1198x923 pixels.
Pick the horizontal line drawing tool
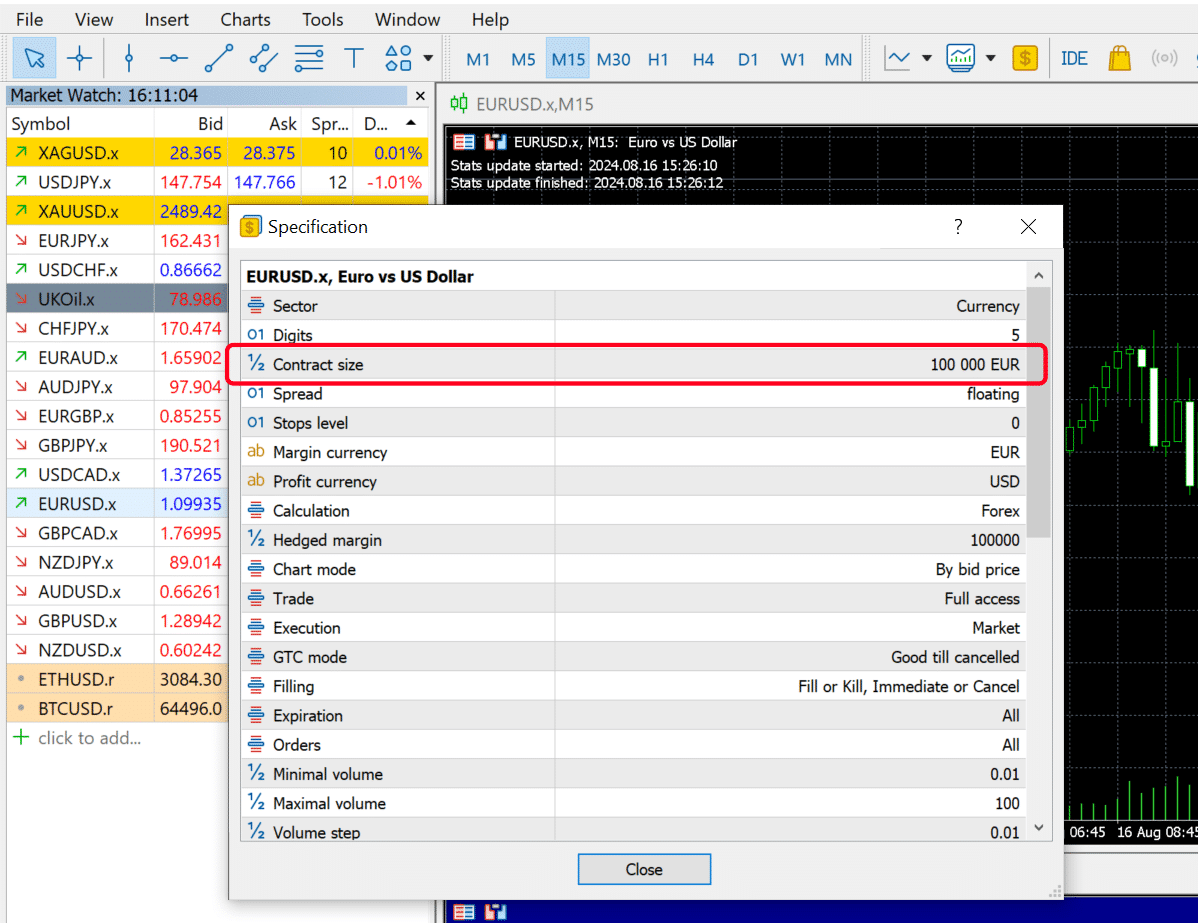173,58
